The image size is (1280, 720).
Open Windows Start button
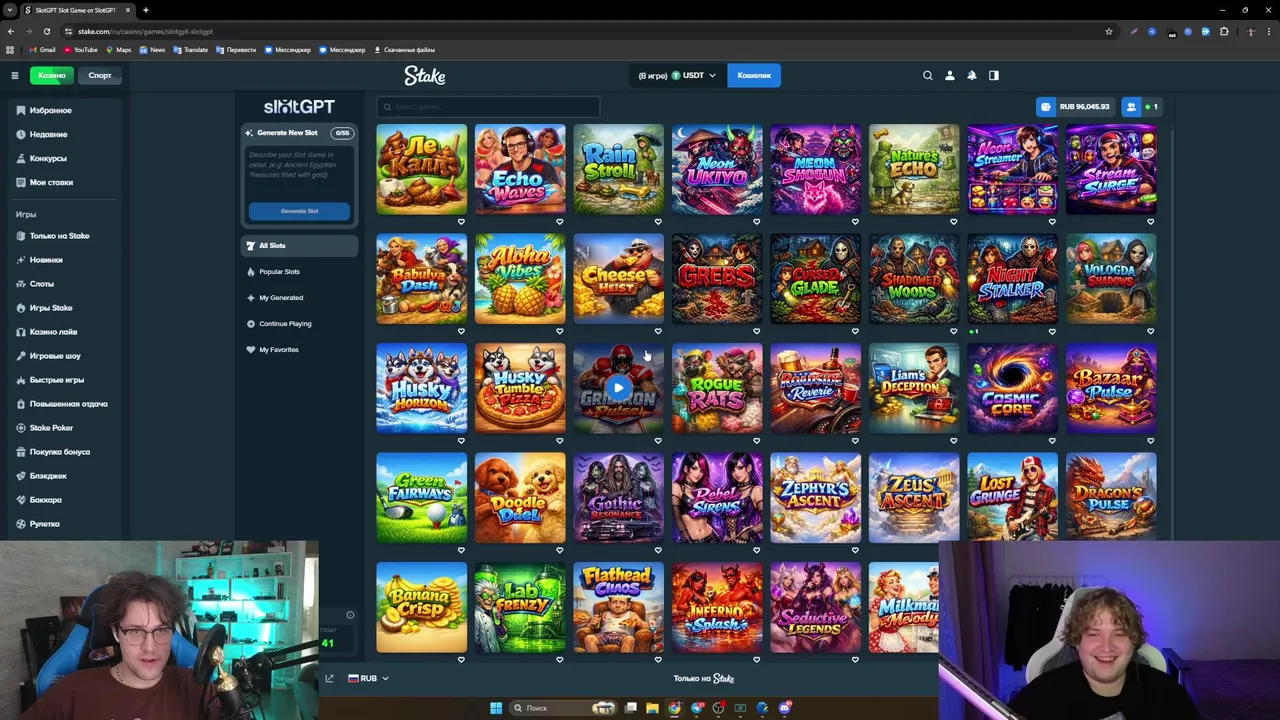(x=496, y=708)
